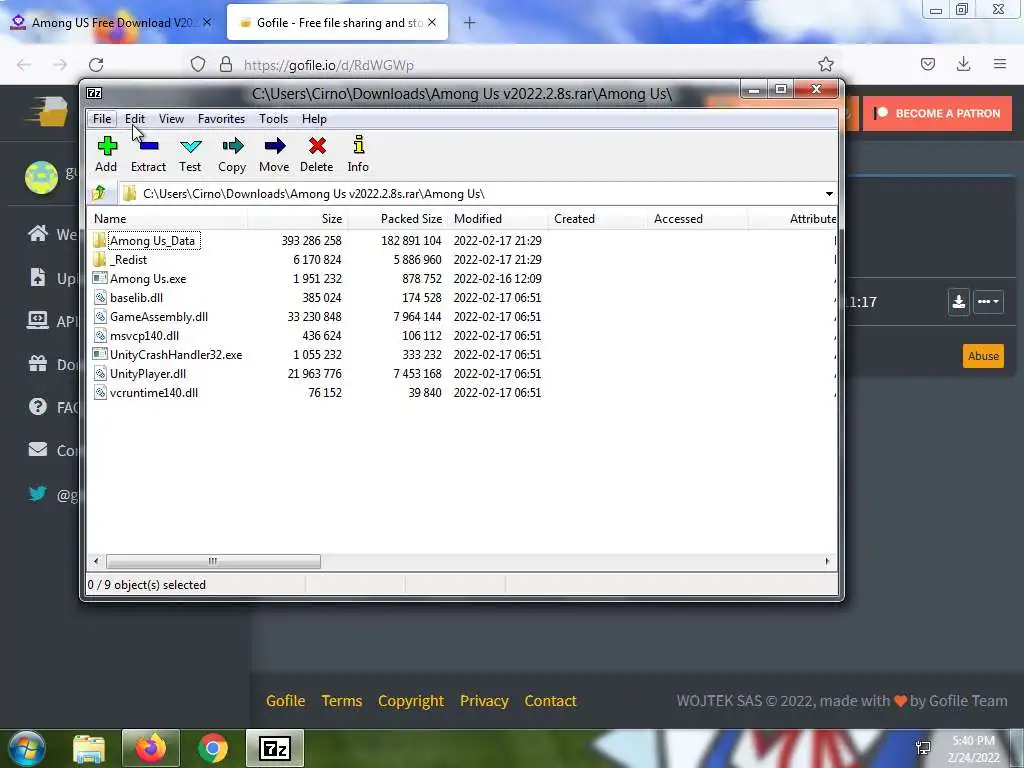Open a new Firefox tab
Image resolution: width=1024 pixels, height=768 pixels.
pyautogui.click(x=470, y=23)
